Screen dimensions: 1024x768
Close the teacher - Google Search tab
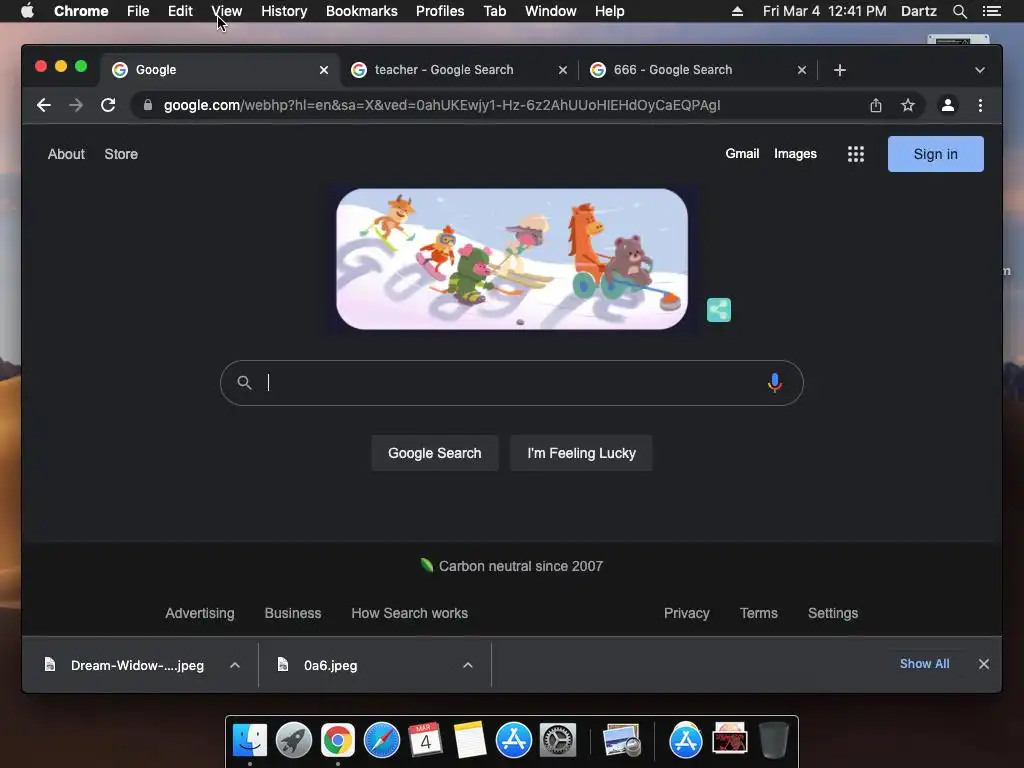tap(563, 70)
